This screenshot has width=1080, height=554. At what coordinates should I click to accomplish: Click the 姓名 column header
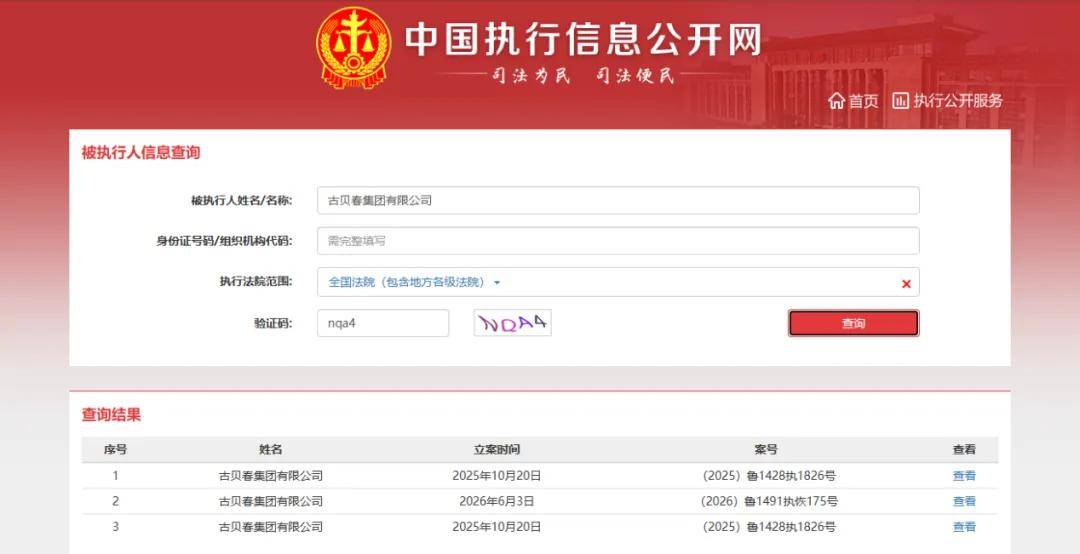pos(271,449)
